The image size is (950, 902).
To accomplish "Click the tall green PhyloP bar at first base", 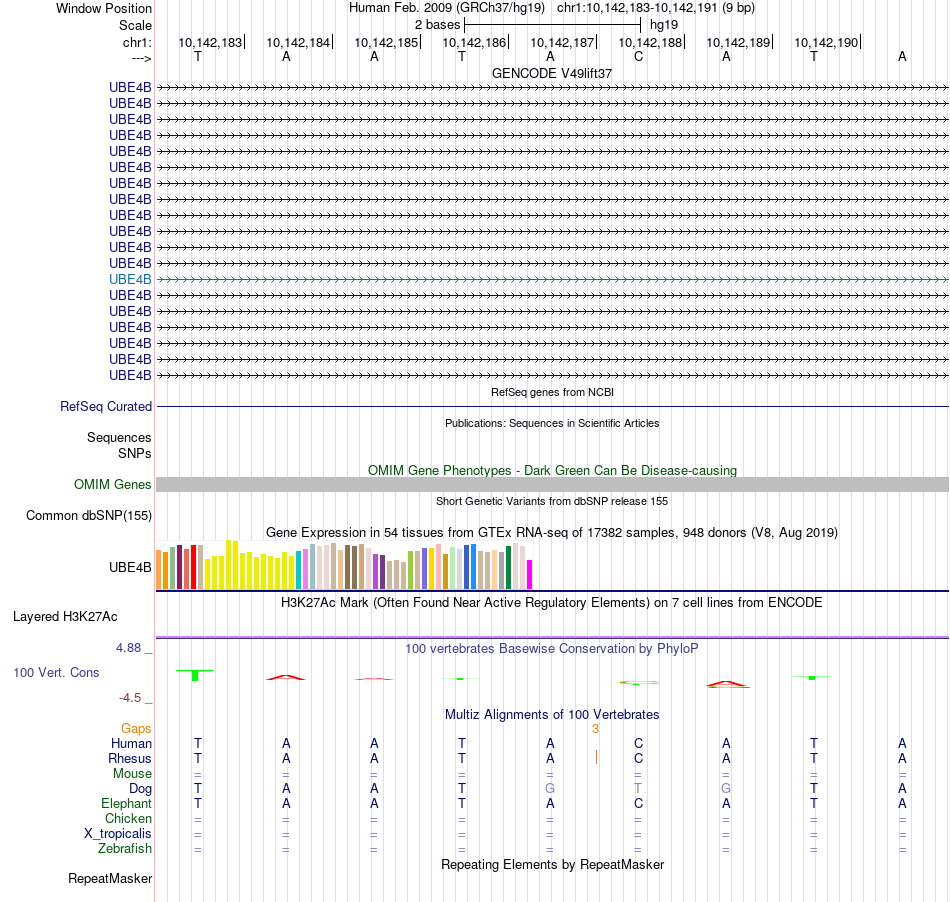I will [195, 675].
